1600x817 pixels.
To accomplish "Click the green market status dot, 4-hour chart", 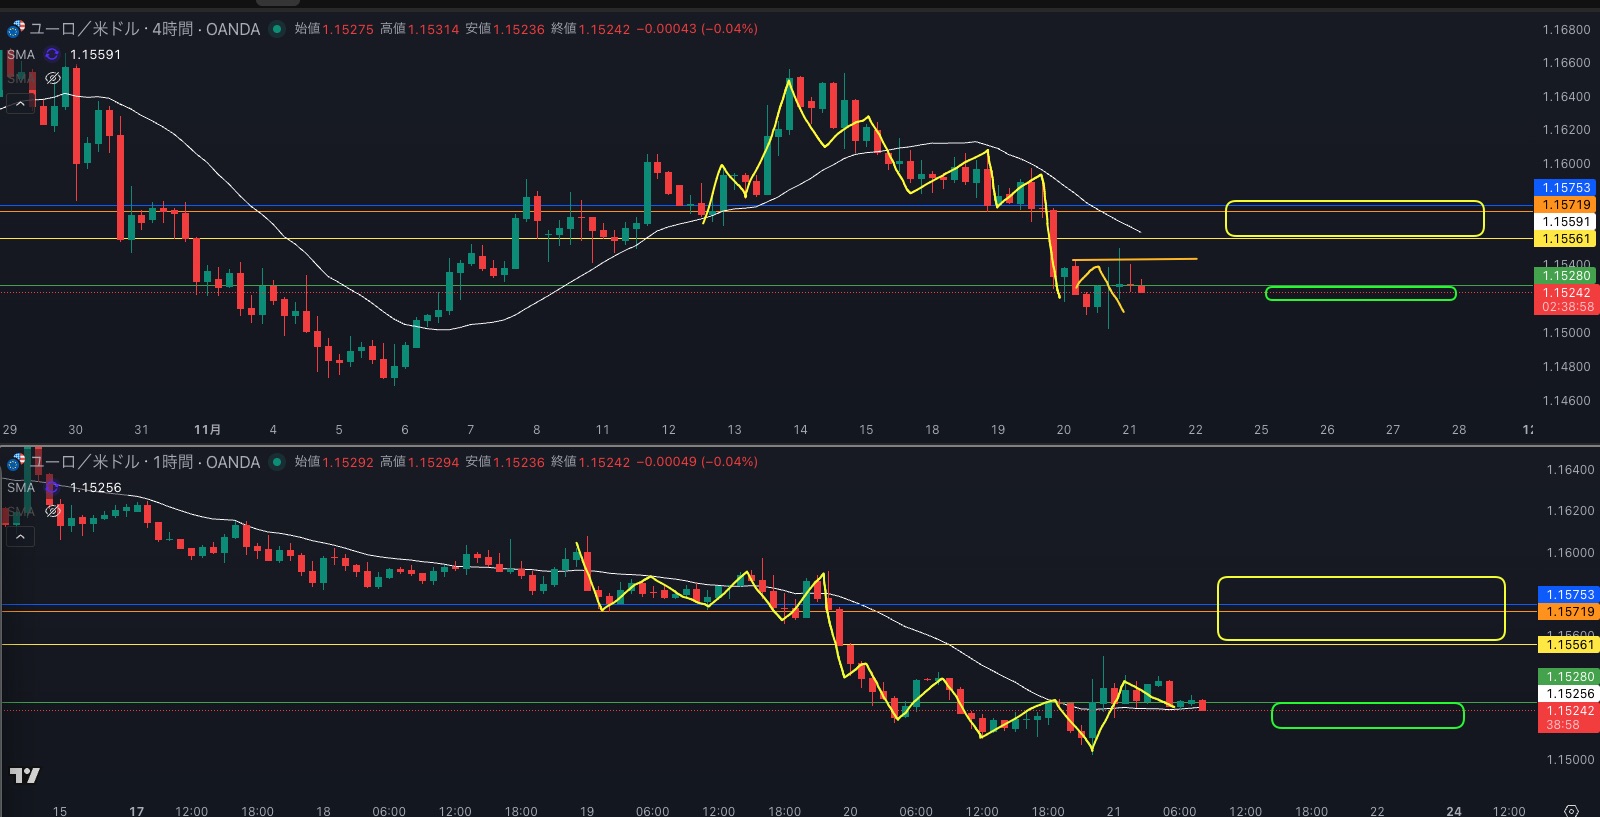I will (277, 29).
